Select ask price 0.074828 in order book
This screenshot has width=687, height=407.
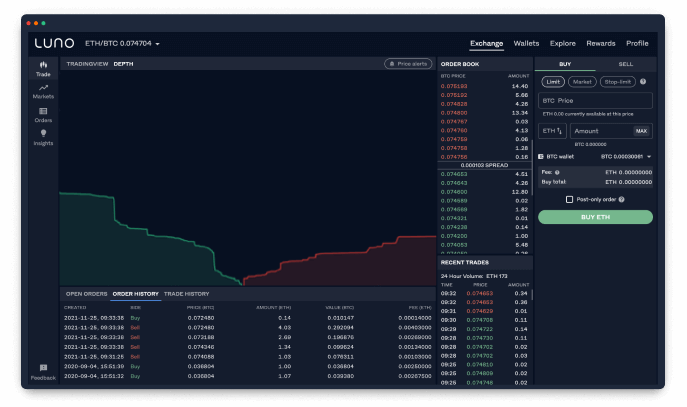[x=454, y=104]
